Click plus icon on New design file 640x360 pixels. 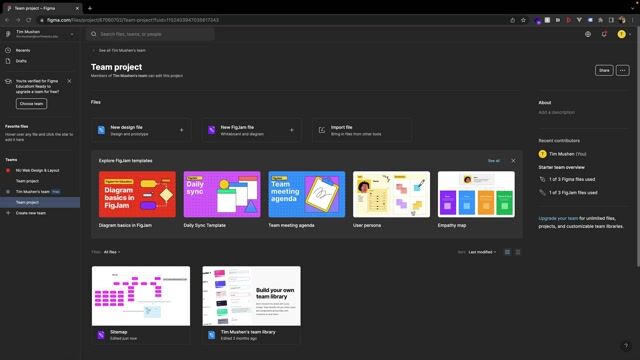tap(182, 130)
